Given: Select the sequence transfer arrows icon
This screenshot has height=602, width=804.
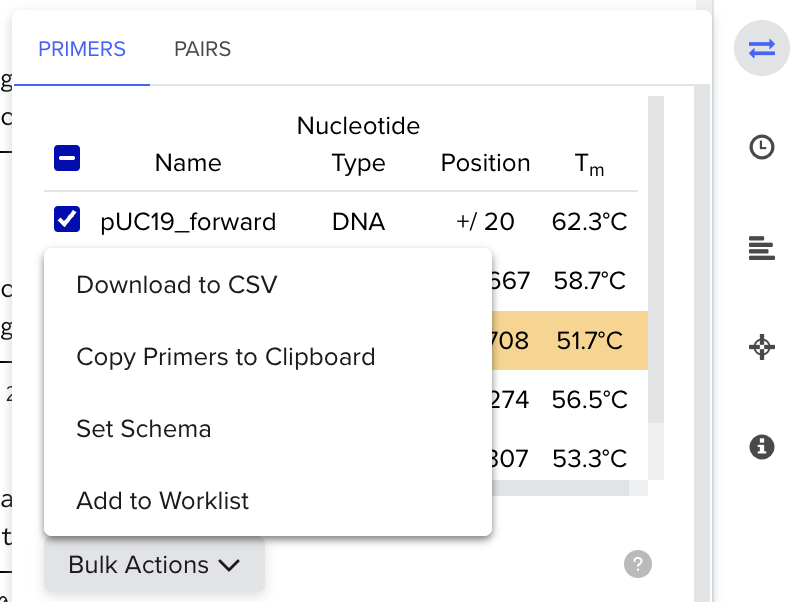Looking at the screenshot, I should pyautogui.click(x=761, y=48).
